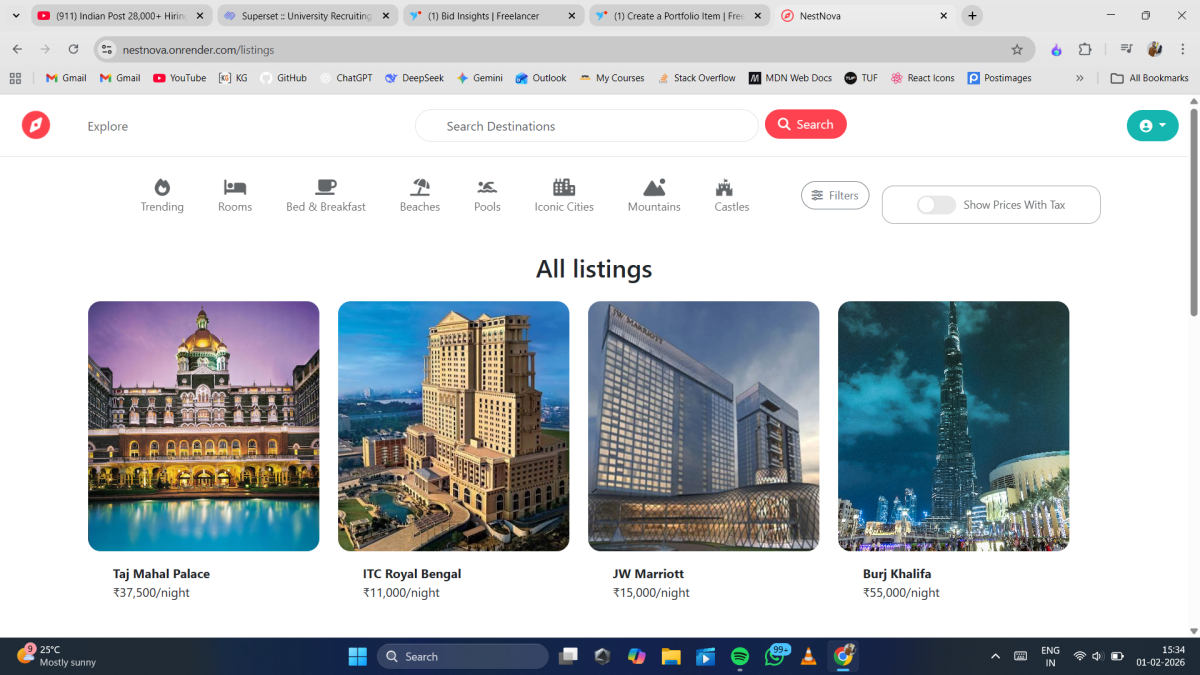Open the user profile dropdown menu
The width and height of the screenshot is (1200, 675).
(1152, 125)
